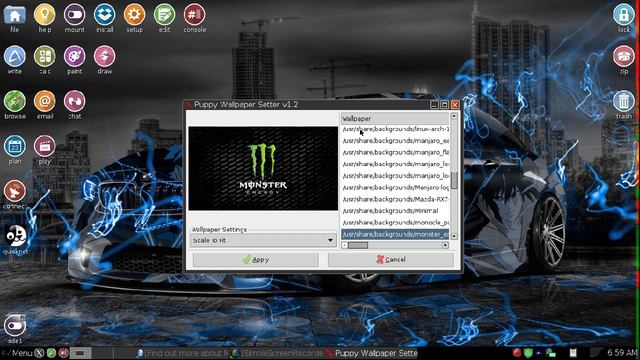Click the Monster Energy wallpaper preview
The height and width of the screenshot is (360, 640).
point(263,169)
